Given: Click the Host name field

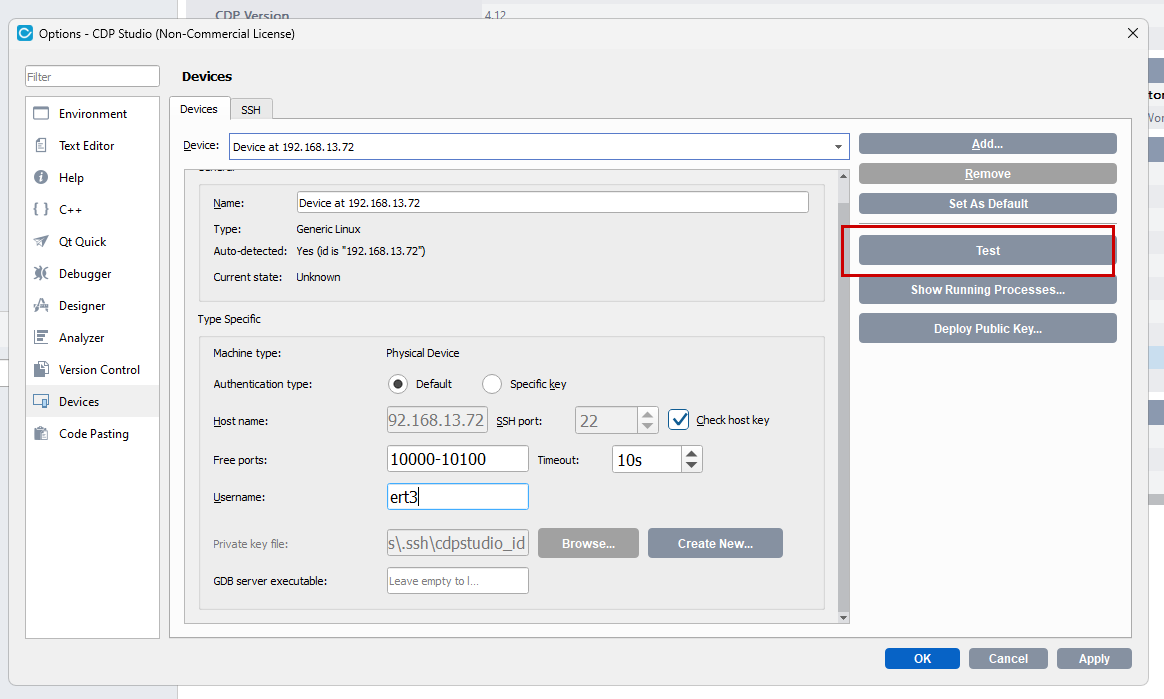Looking at the screenshot, I should pyautogui.click(x=437, y=420).
